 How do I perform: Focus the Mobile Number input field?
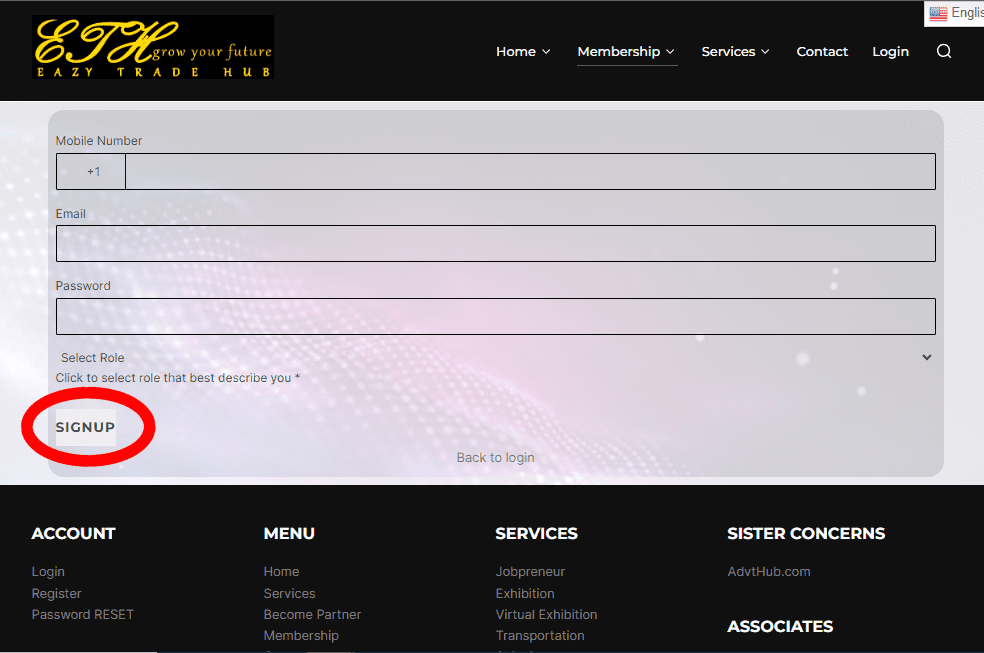click(x=530, y=172)
